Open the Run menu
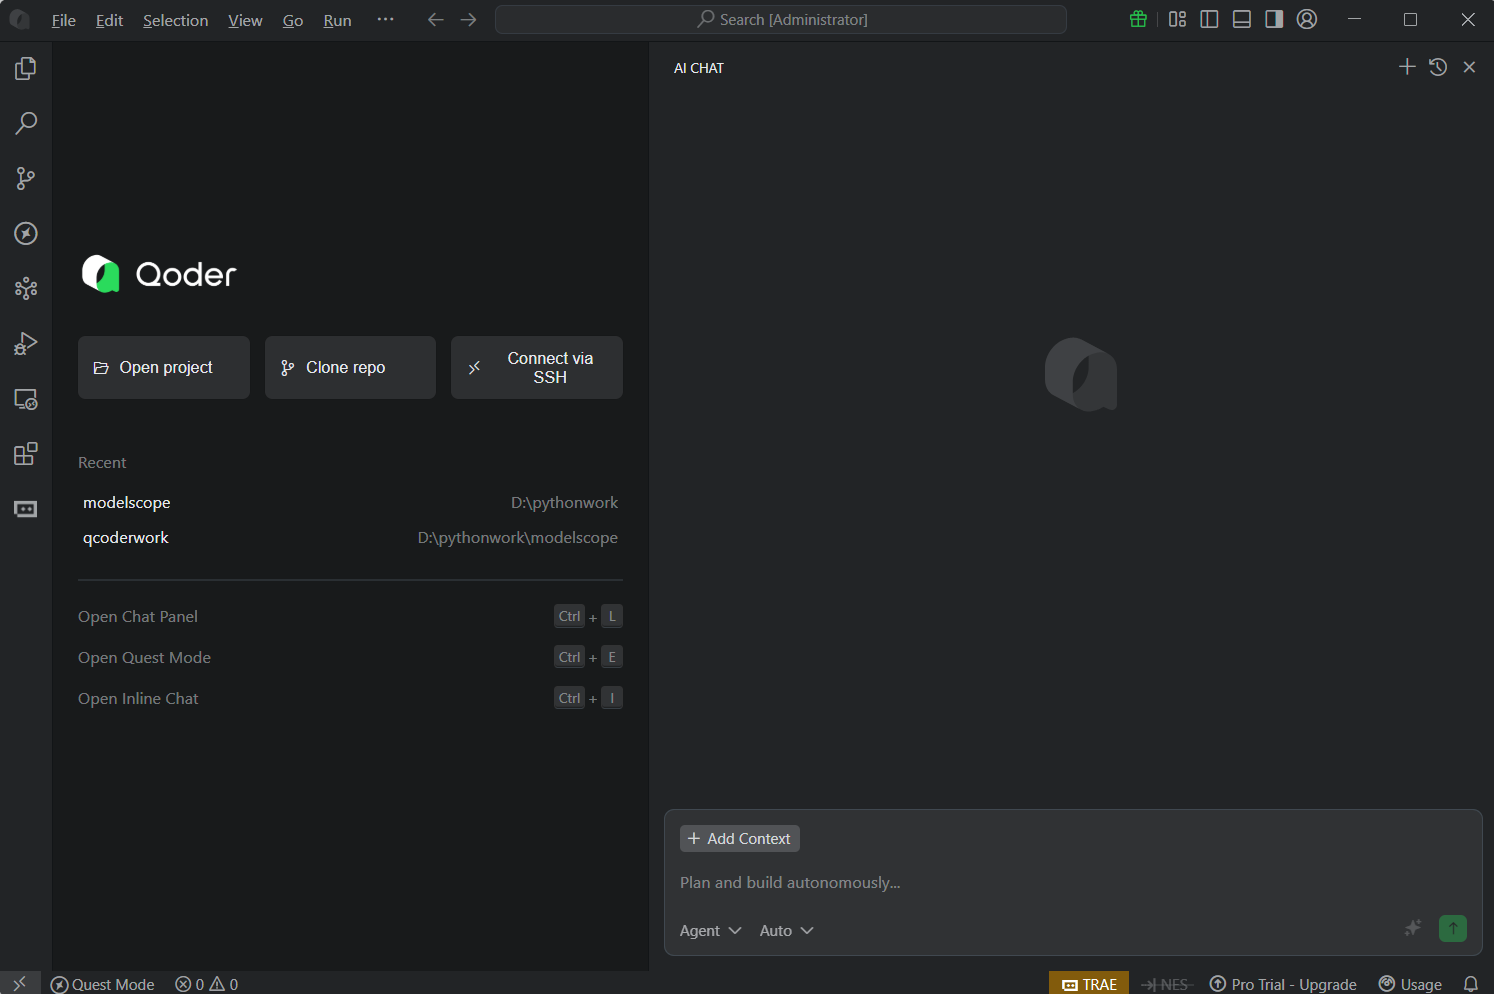This screenshot has height=994, width=1494. pyautogui.click(x=338, y=20)
